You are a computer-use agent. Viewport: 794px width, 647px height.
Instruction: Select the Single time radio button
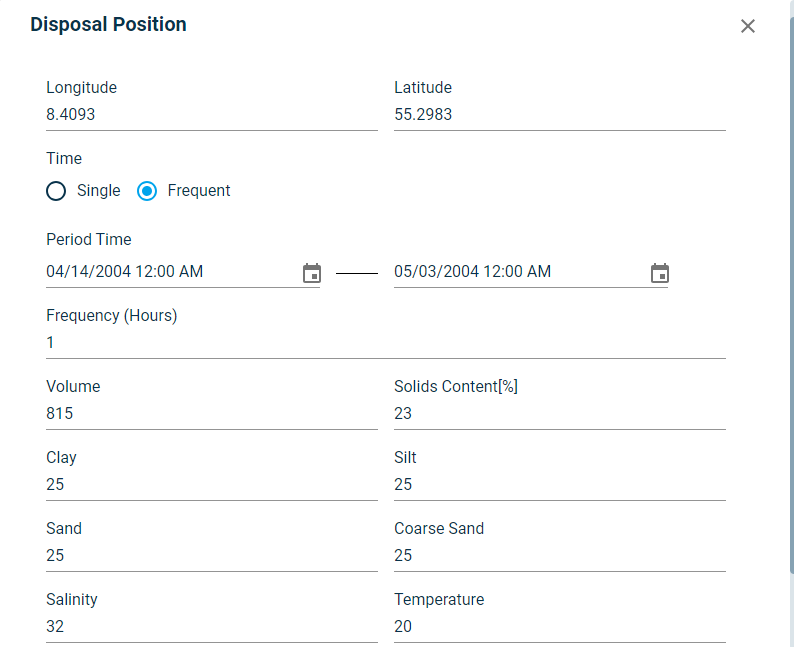click(56, 191)
